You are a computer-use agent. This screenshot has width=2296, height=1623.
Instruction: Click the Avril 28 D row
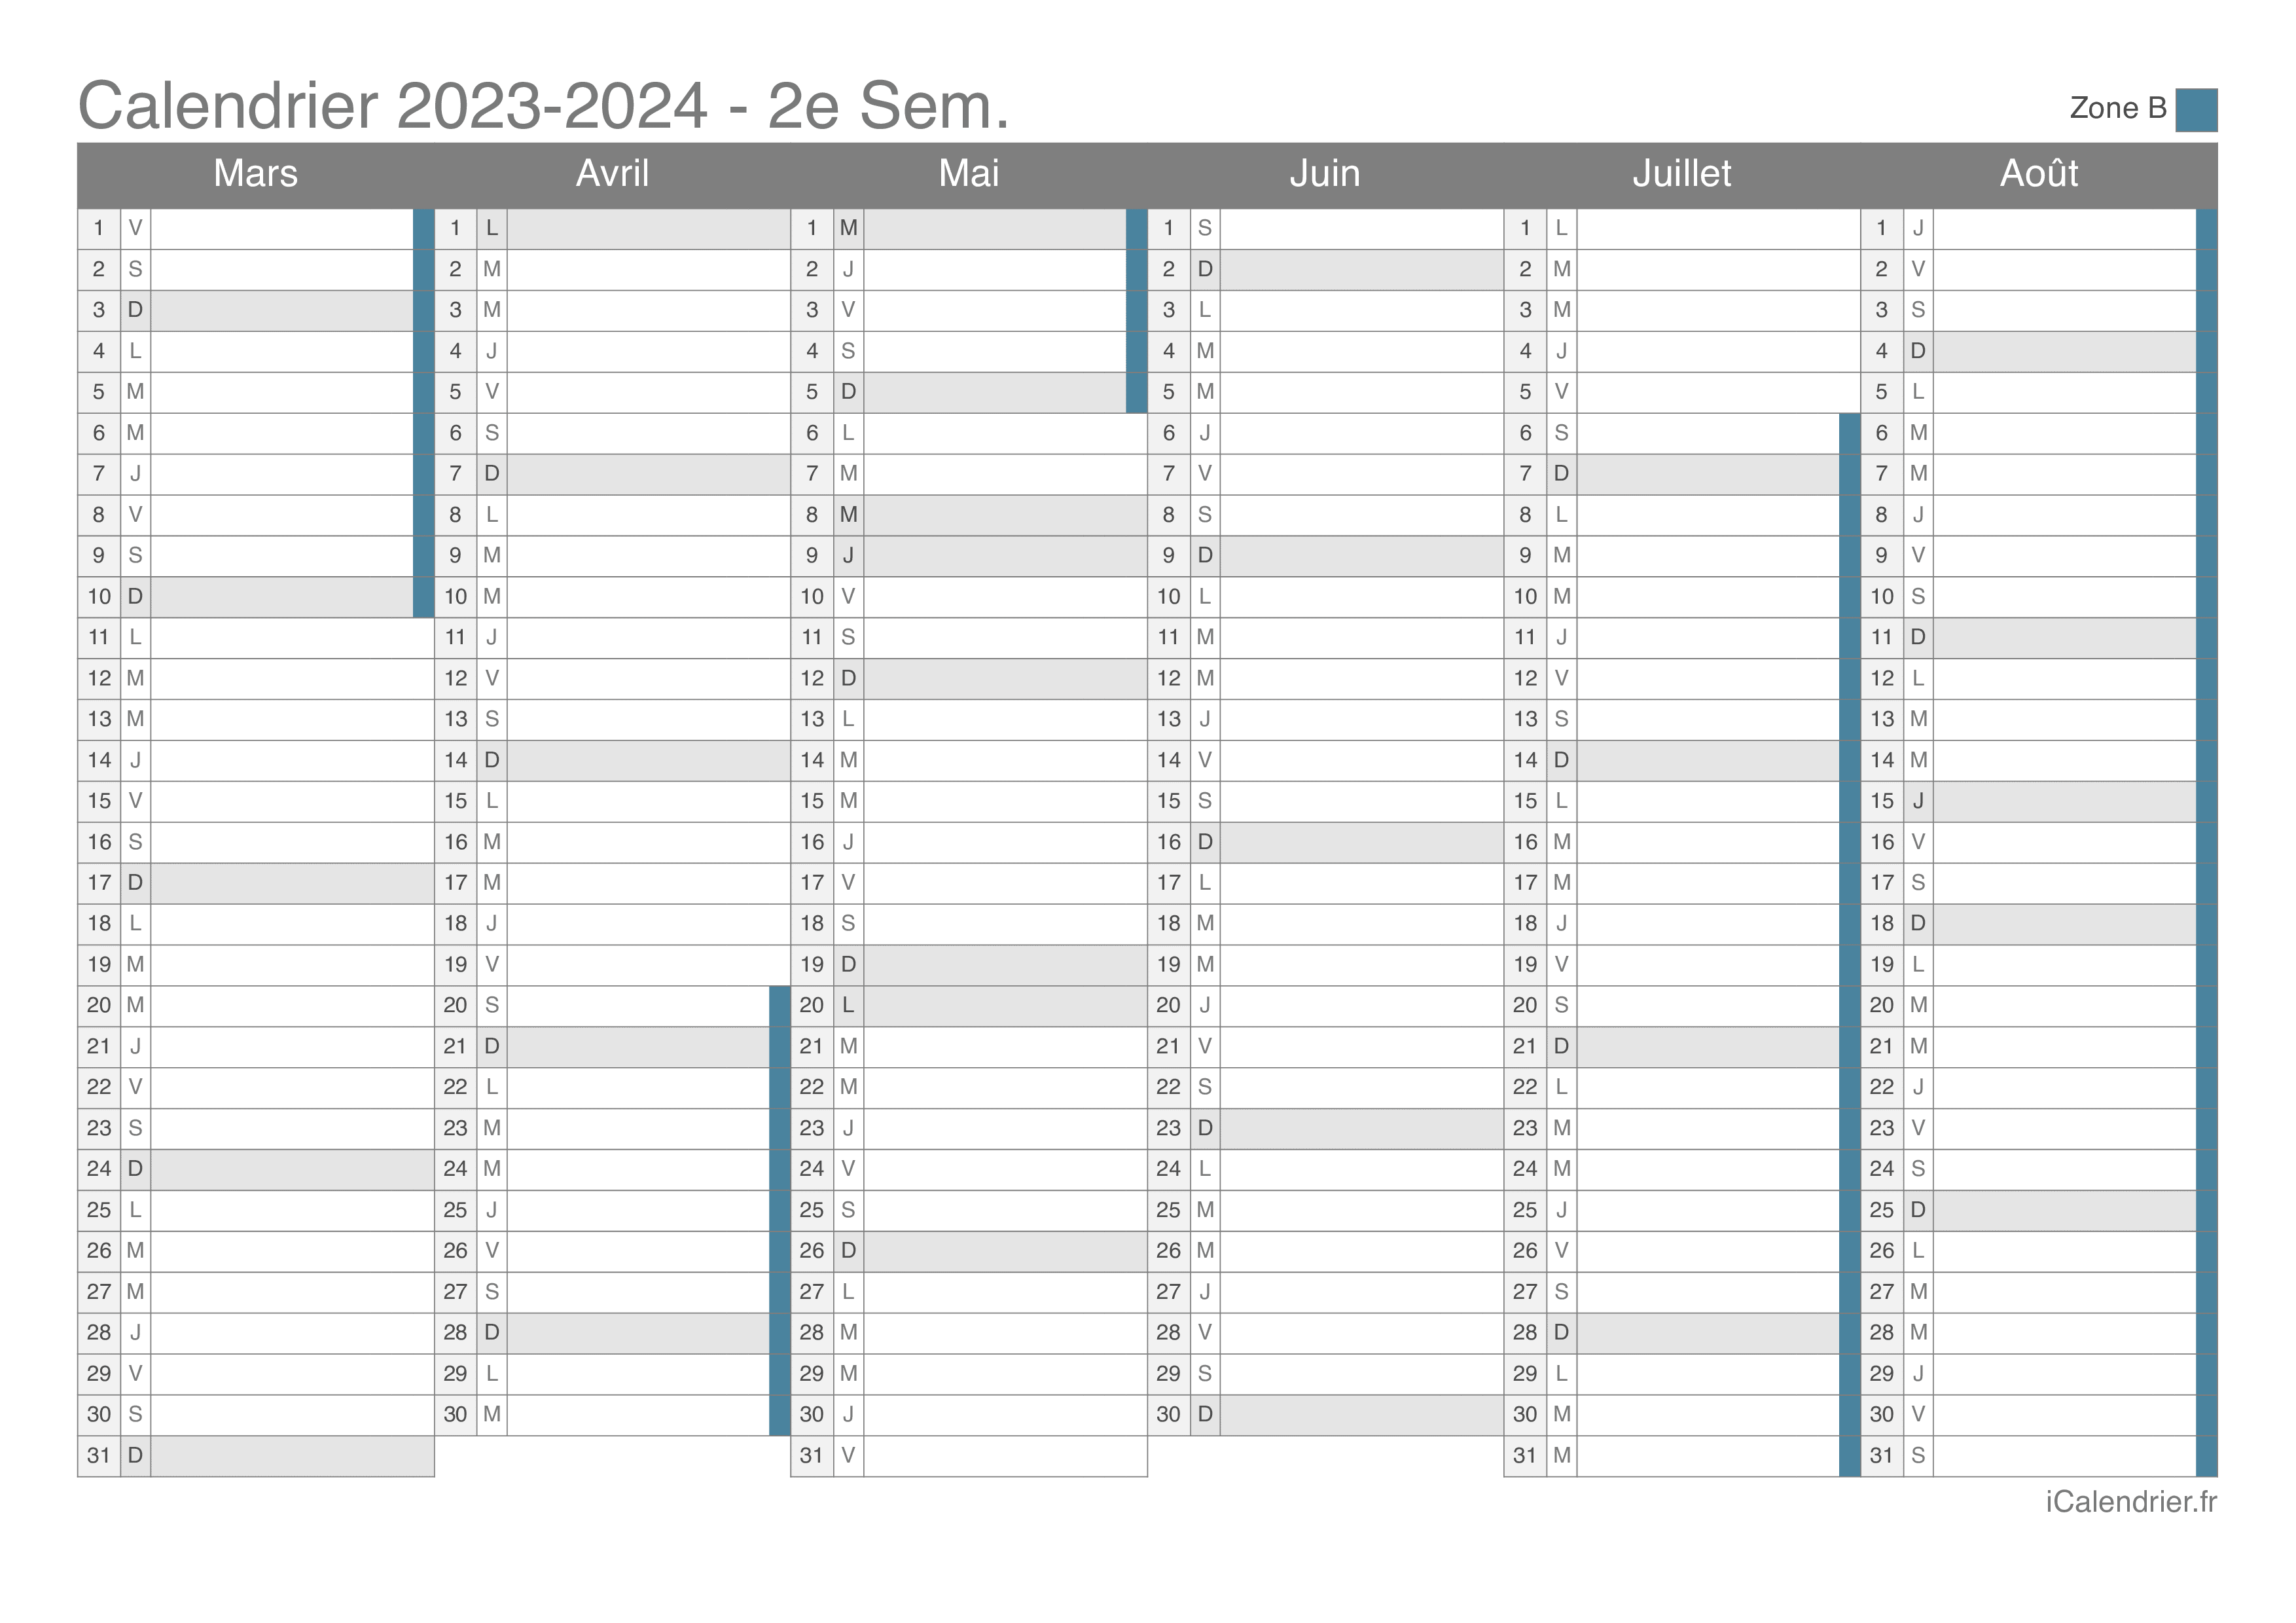tap(612, 1333)
